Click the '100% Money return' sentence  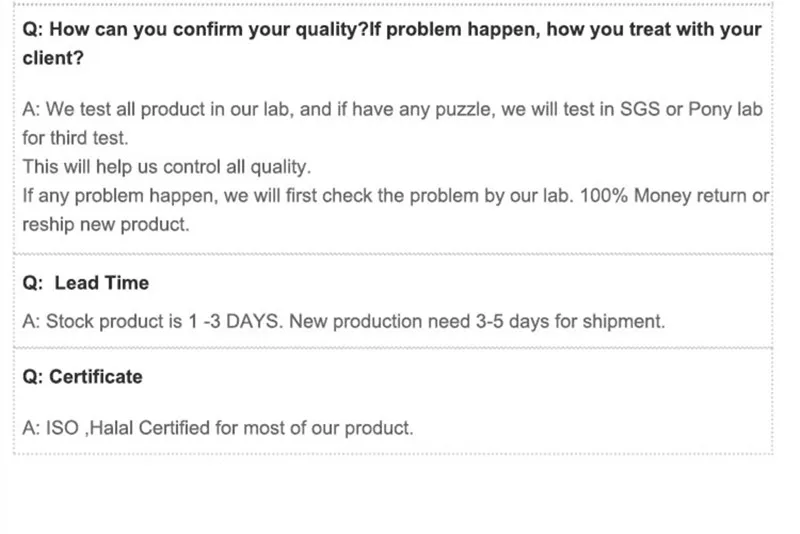coord(674,196)
